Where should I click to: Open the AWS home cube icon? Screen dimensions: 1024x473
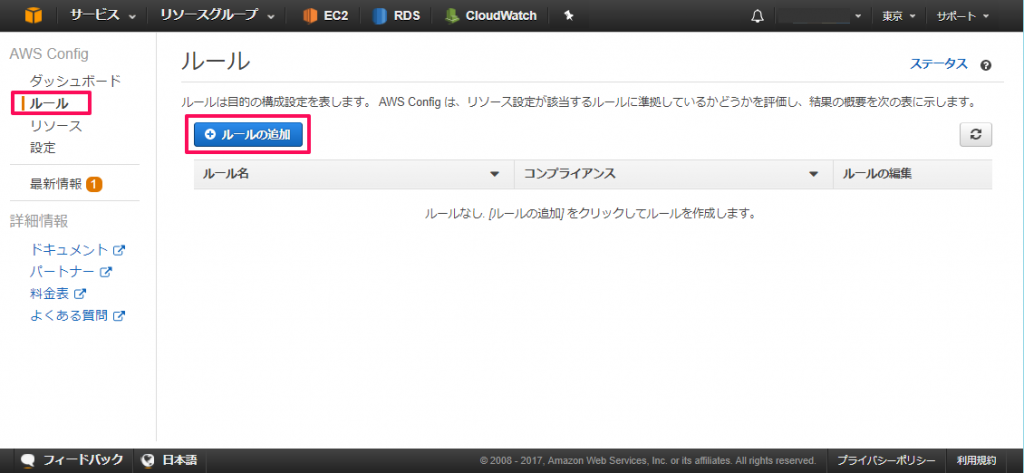point(33,16)
